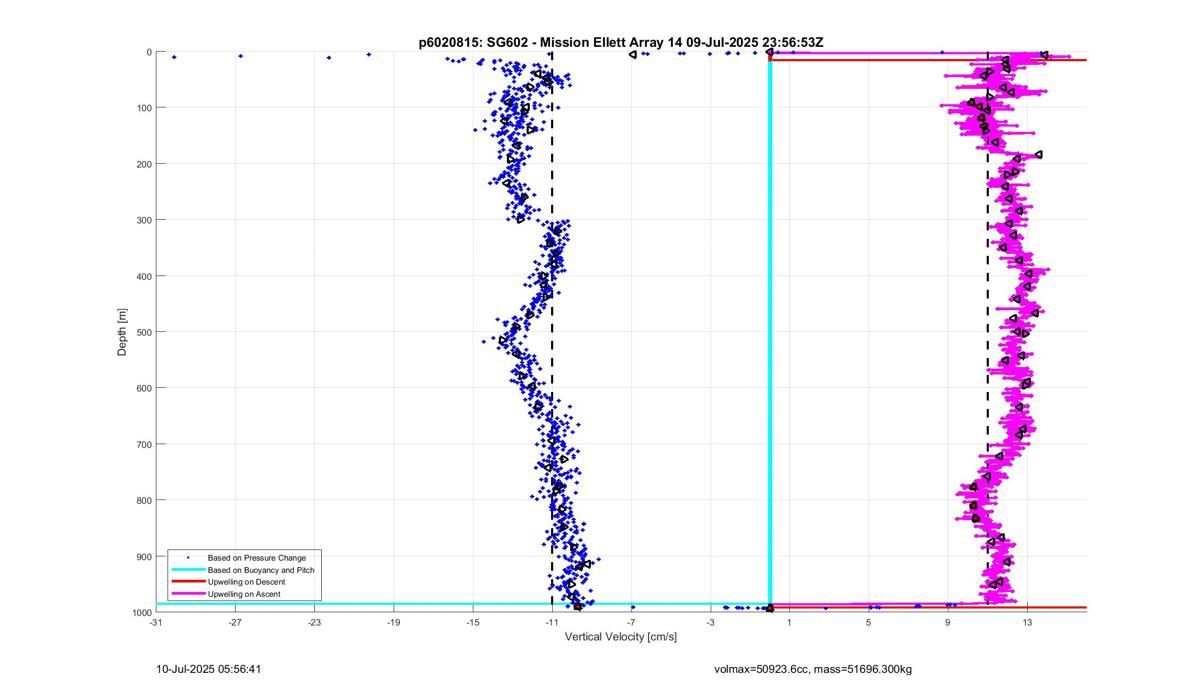Click the plot title mentioning SG602 Mission Ellett Array
Image resolution: width=1200 pixels, height=688 pixels.
pyautogui.click(x=621, y=42)
